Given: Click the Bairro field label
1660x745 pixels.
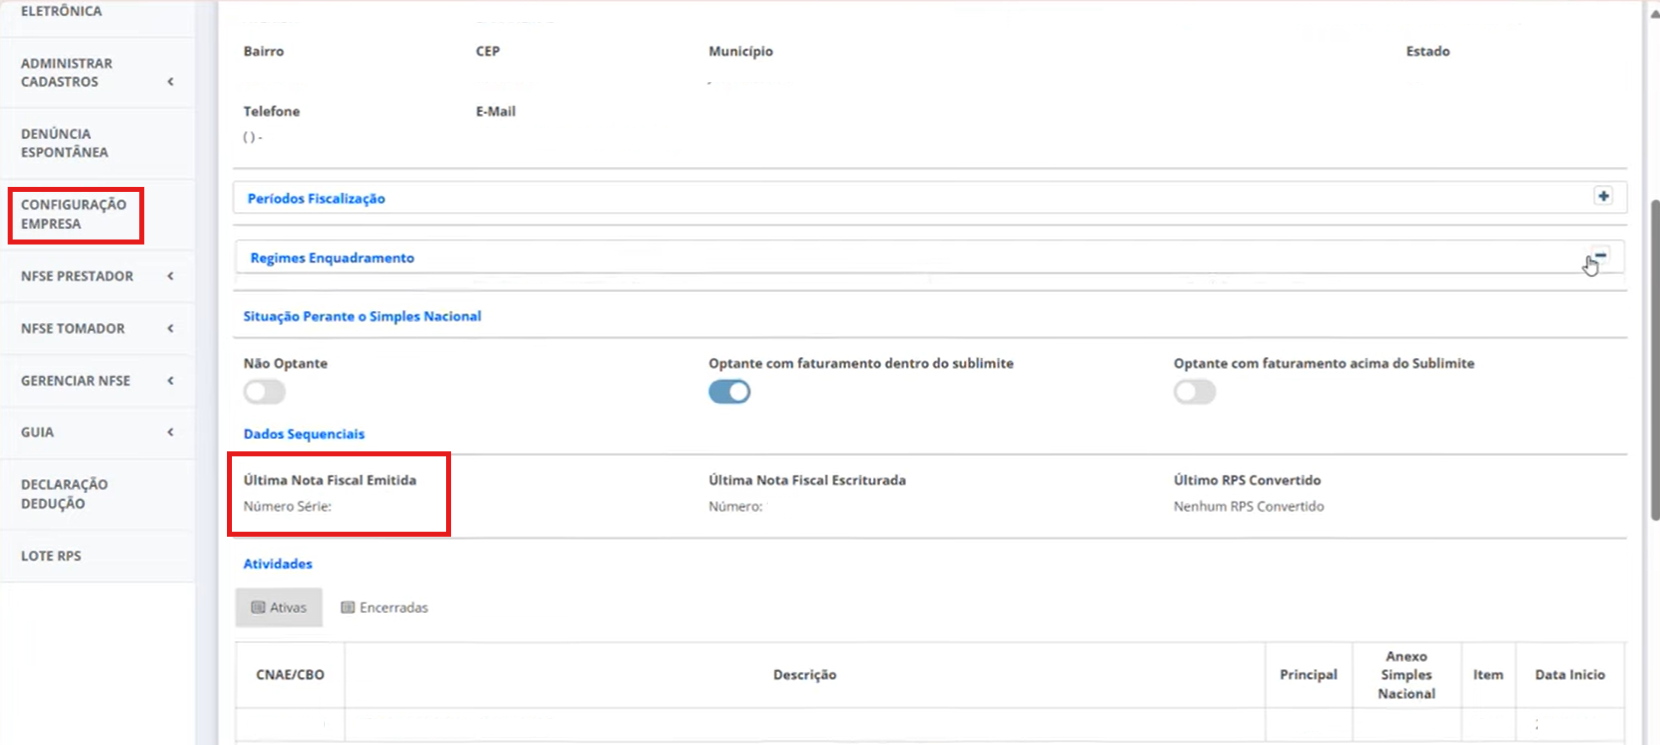Looking at the screenshot, I should coord(264,51).
